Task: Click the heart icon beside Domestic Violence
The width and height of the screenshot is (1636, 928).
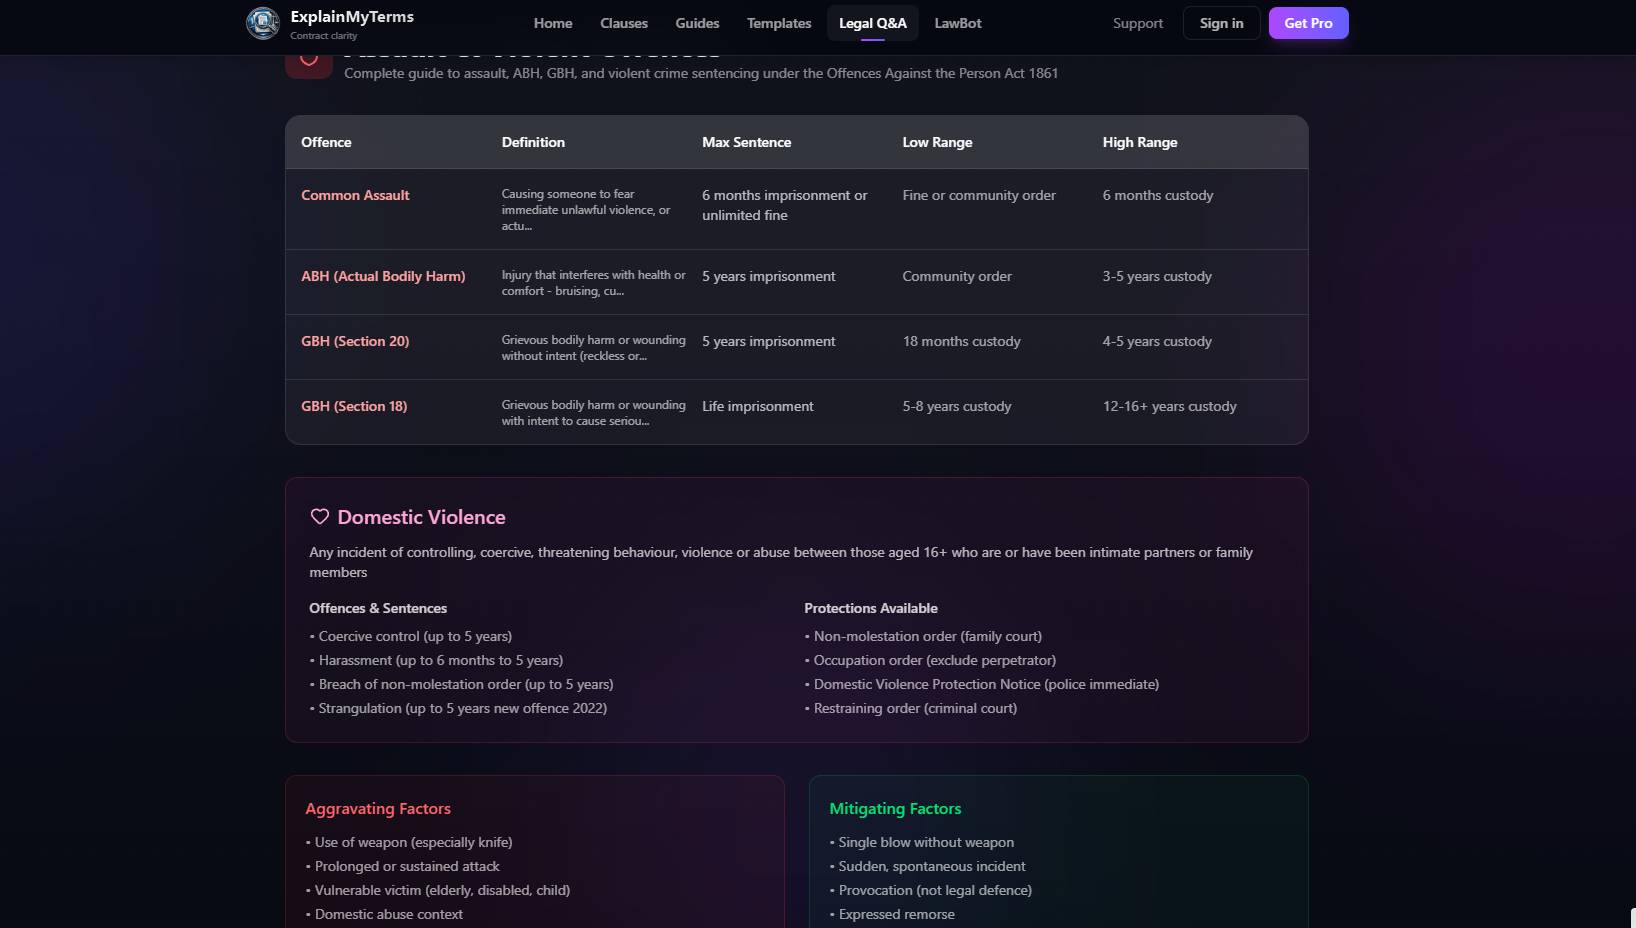Action: pos(319,517)
